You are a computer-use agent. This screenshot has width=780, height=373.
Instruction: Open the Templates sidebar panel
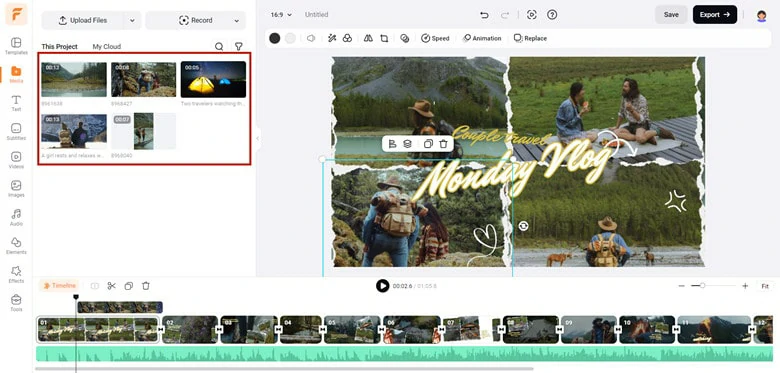point(16,46)
